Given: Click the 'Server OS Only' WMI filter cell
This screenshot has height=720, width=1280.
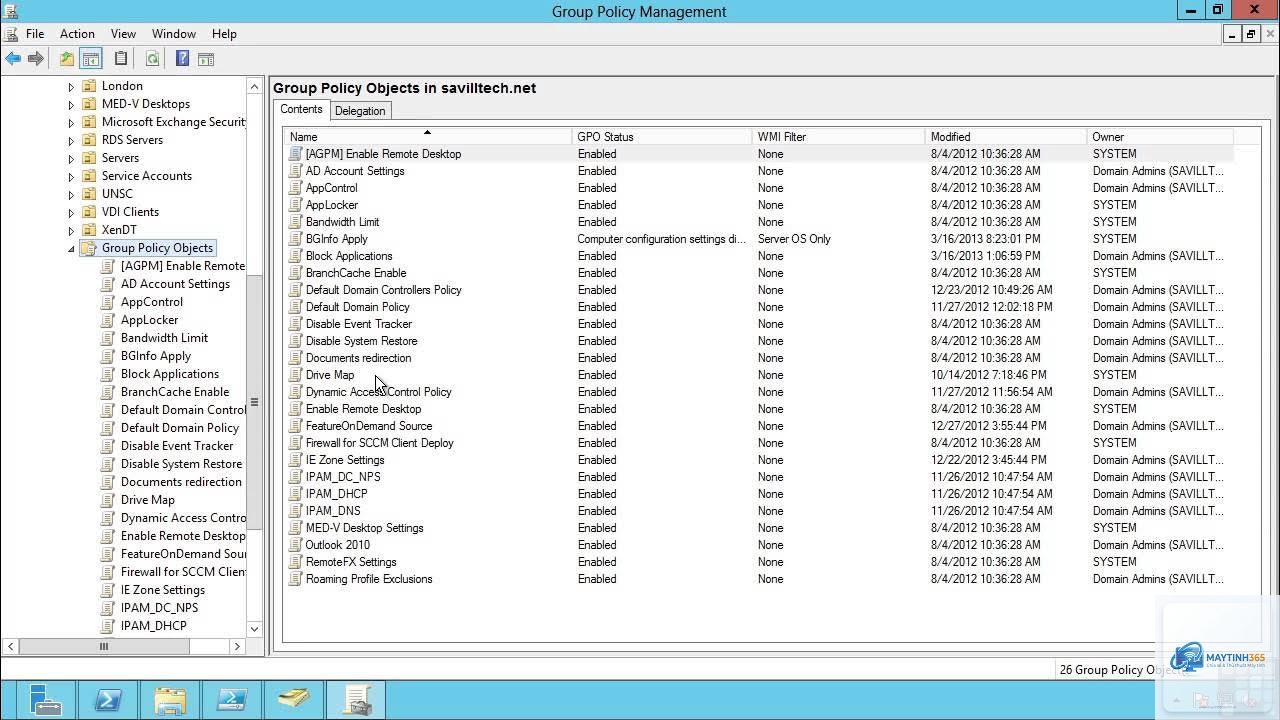Looking at the screenshot, I should [x=794, y=239].
